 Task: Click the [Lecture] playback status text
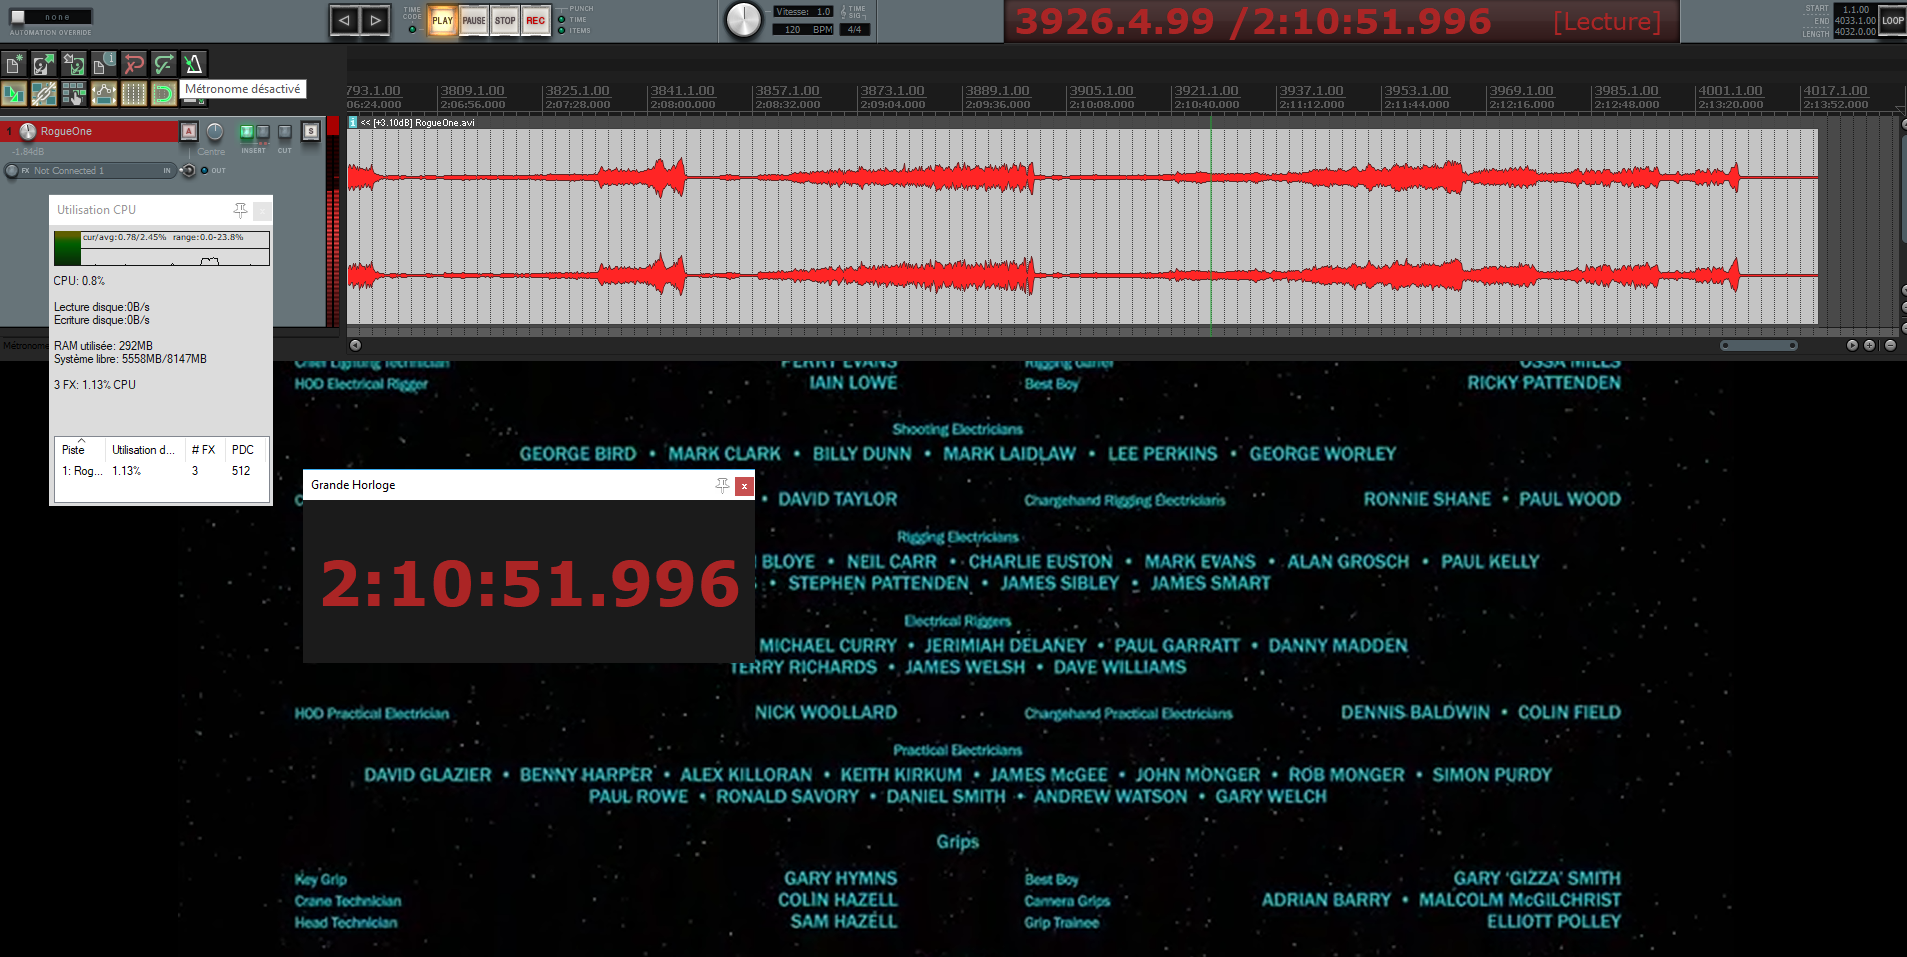[x=1607, y=22]
